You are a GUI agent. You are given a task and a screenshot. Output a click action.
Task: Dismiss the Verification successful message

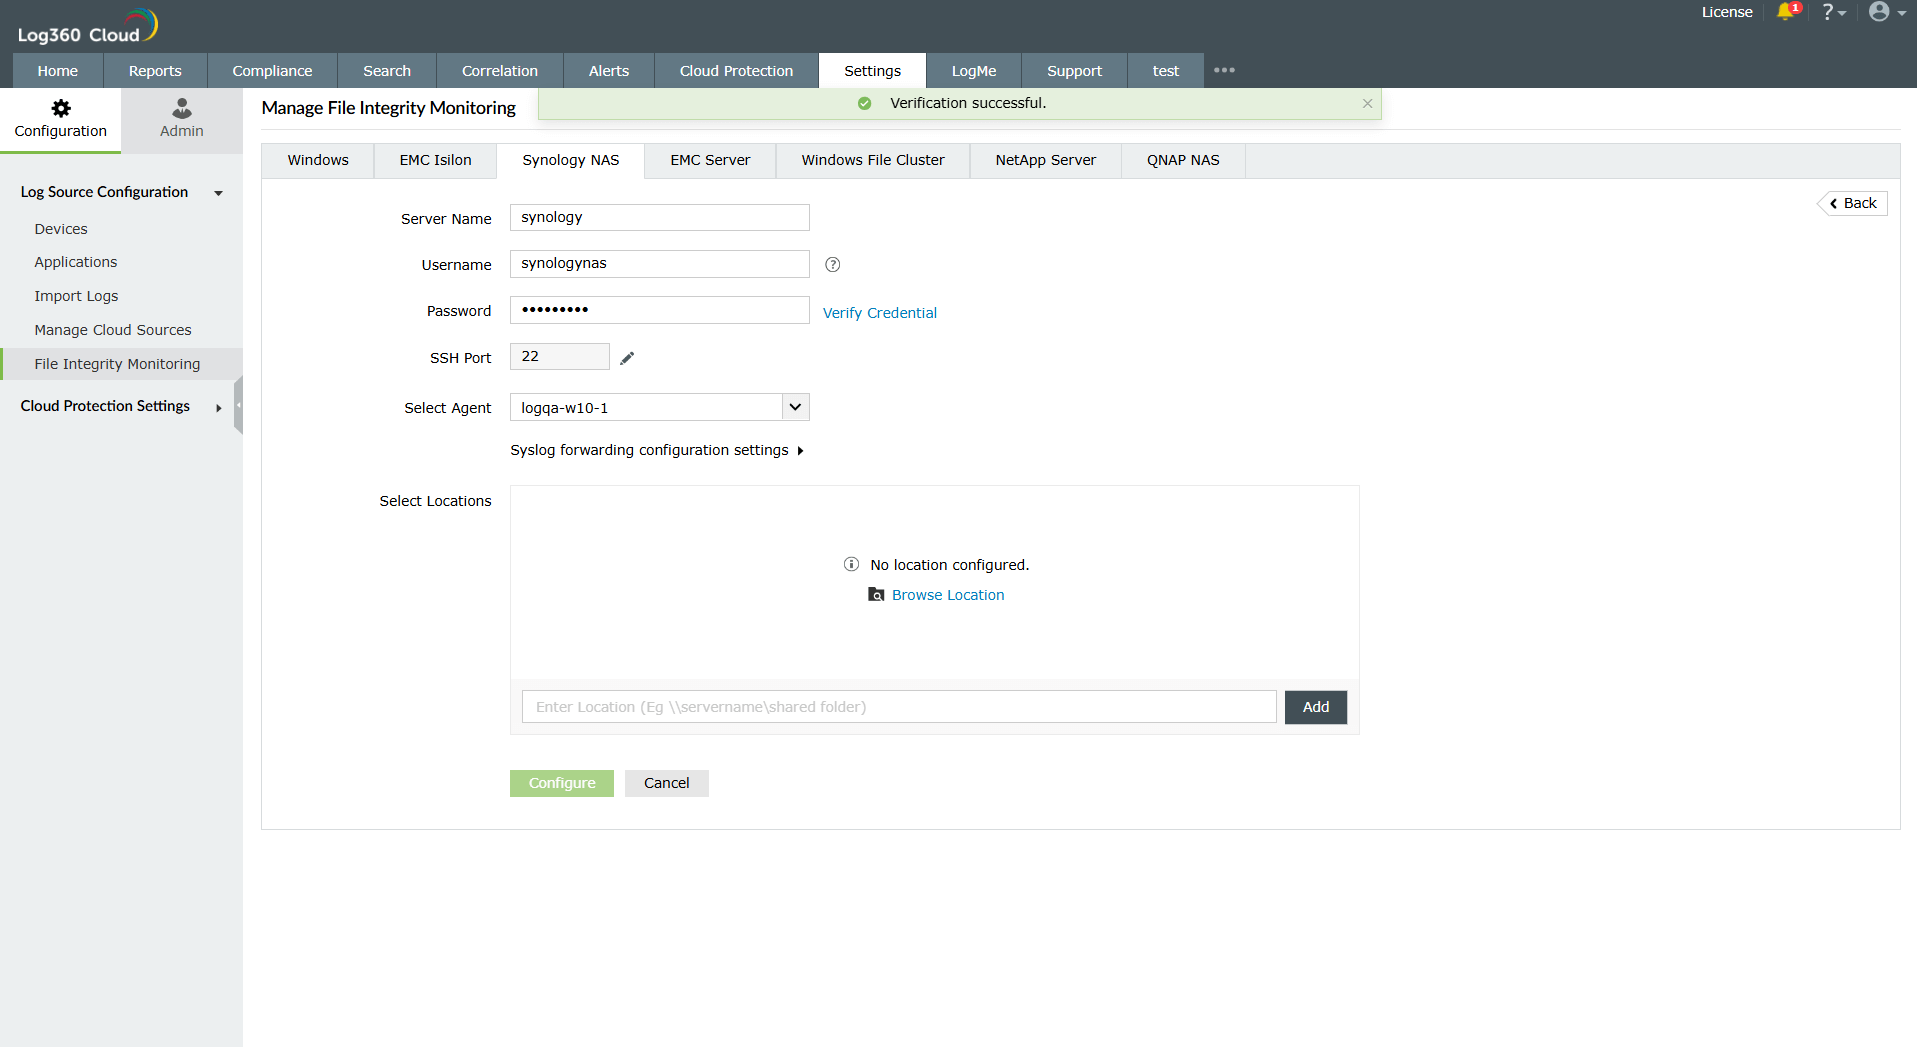[1366, 103]
